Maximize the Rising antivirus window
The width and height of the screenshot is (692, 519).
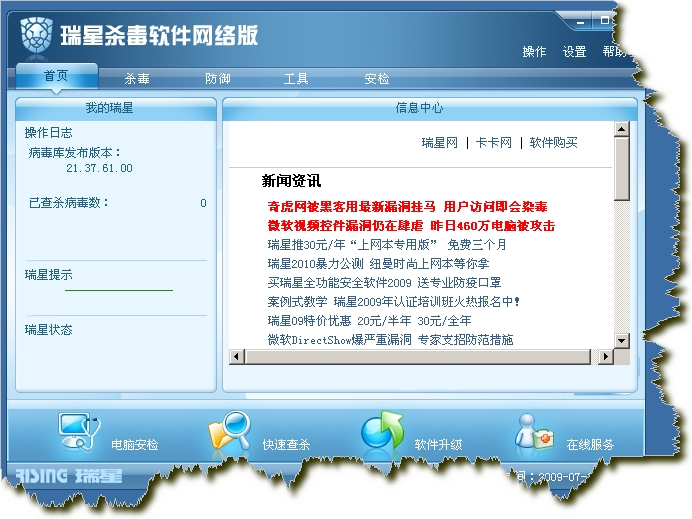(x=605, y=20)
